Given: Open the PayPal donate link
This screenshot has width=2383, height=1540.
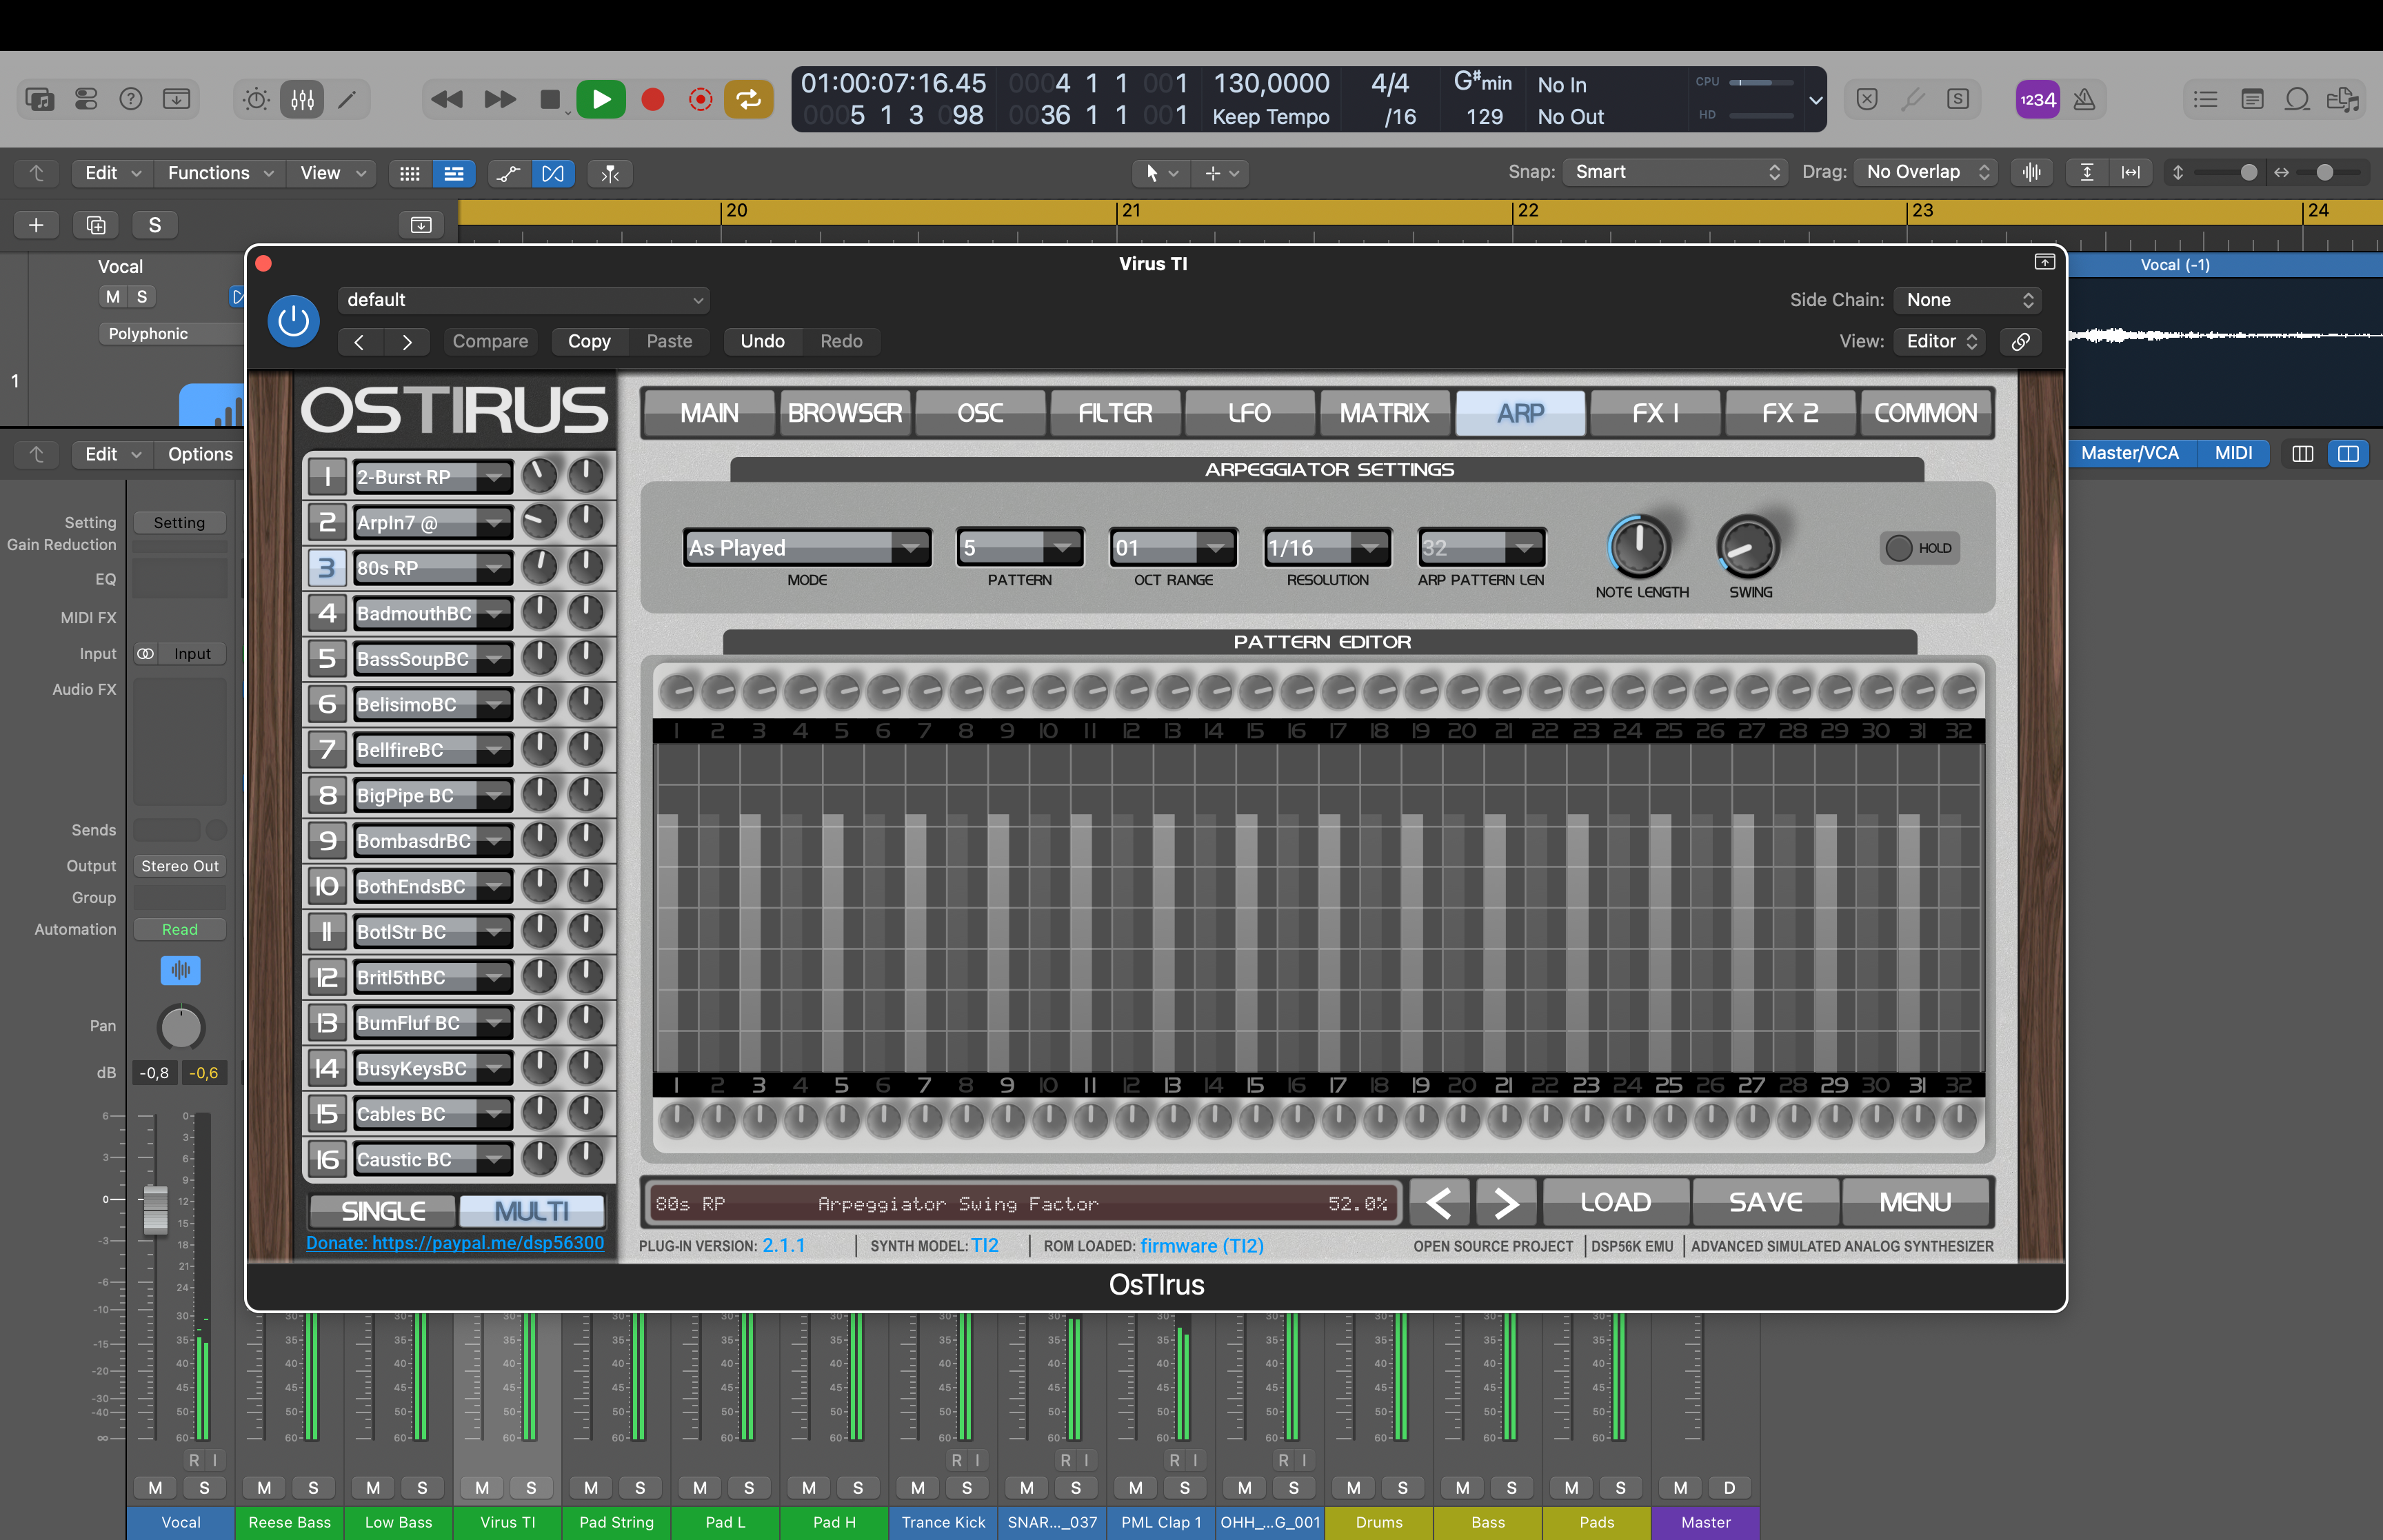Looking at the screenshot, I should (x=455, y=1243).
